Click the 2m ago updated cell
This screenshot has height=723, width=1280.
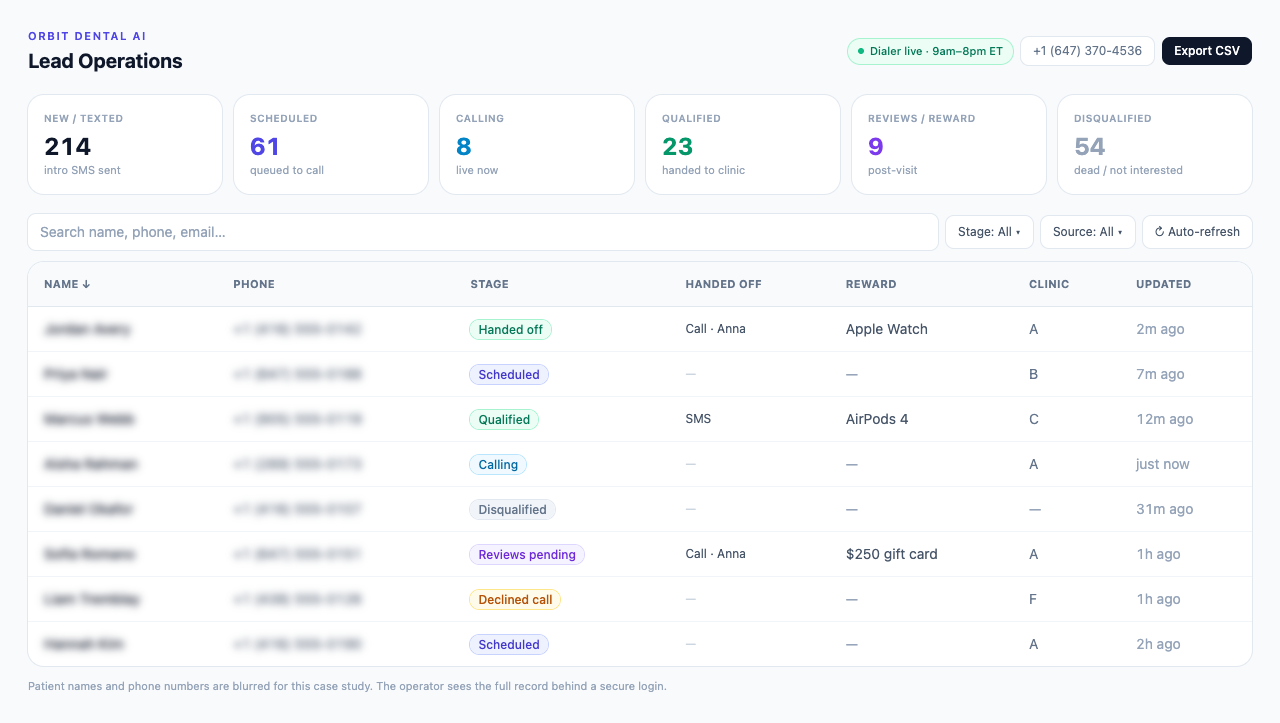1160,329
